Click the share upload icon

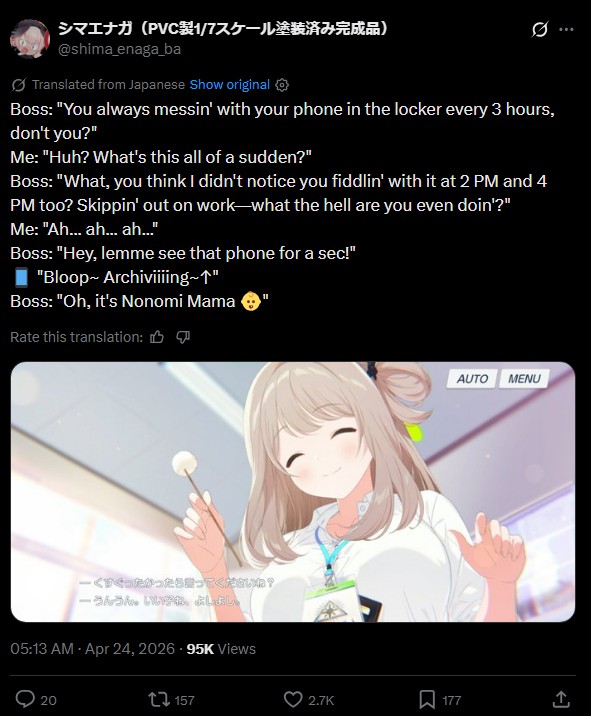[x=561, y=699]
